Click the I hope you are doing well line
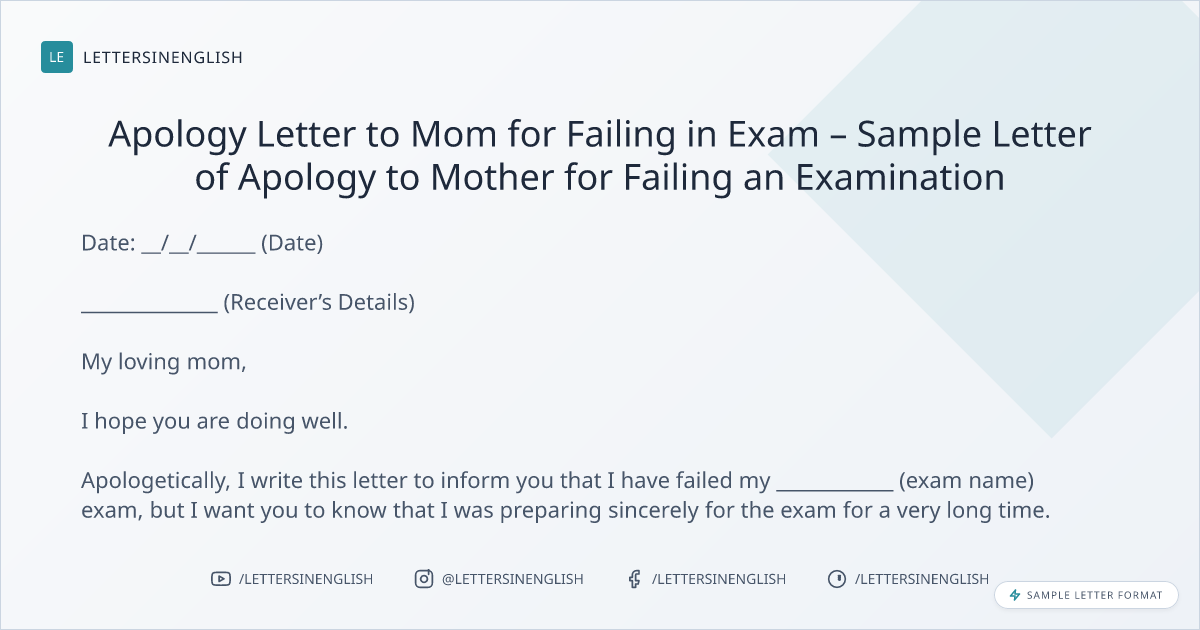The image size is (1200, 630). [x=215, y=421]
